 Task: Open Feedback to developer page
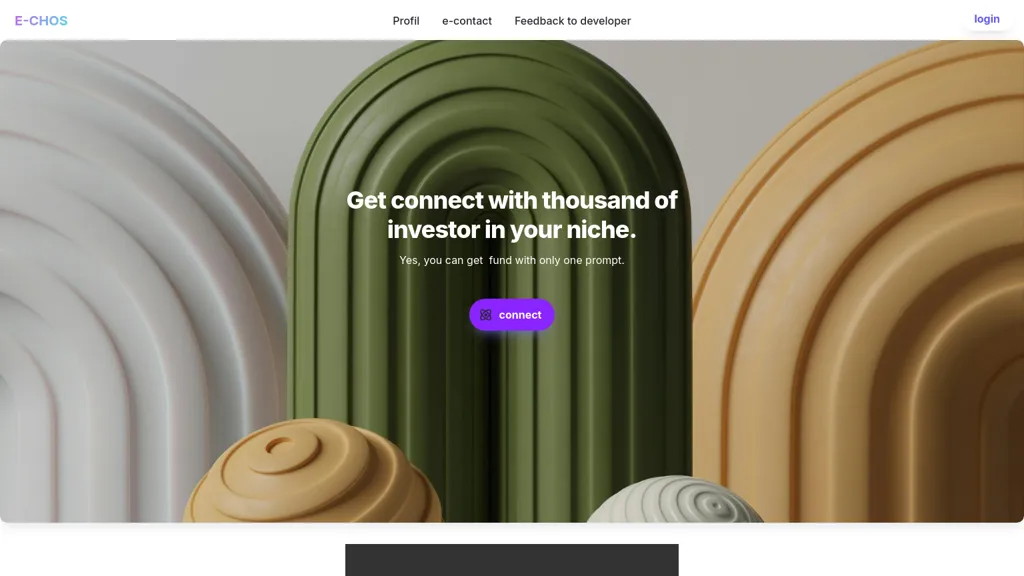point(573,21)
